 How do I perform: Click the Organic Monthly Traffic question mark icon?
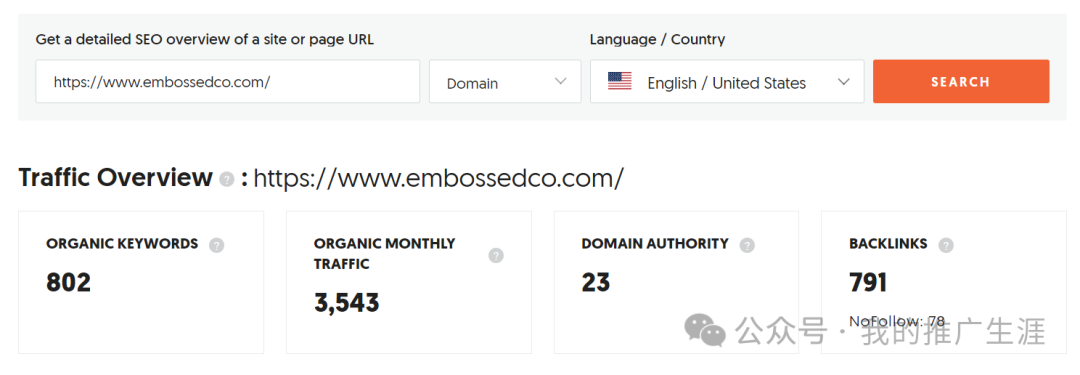tap(496, 255)
